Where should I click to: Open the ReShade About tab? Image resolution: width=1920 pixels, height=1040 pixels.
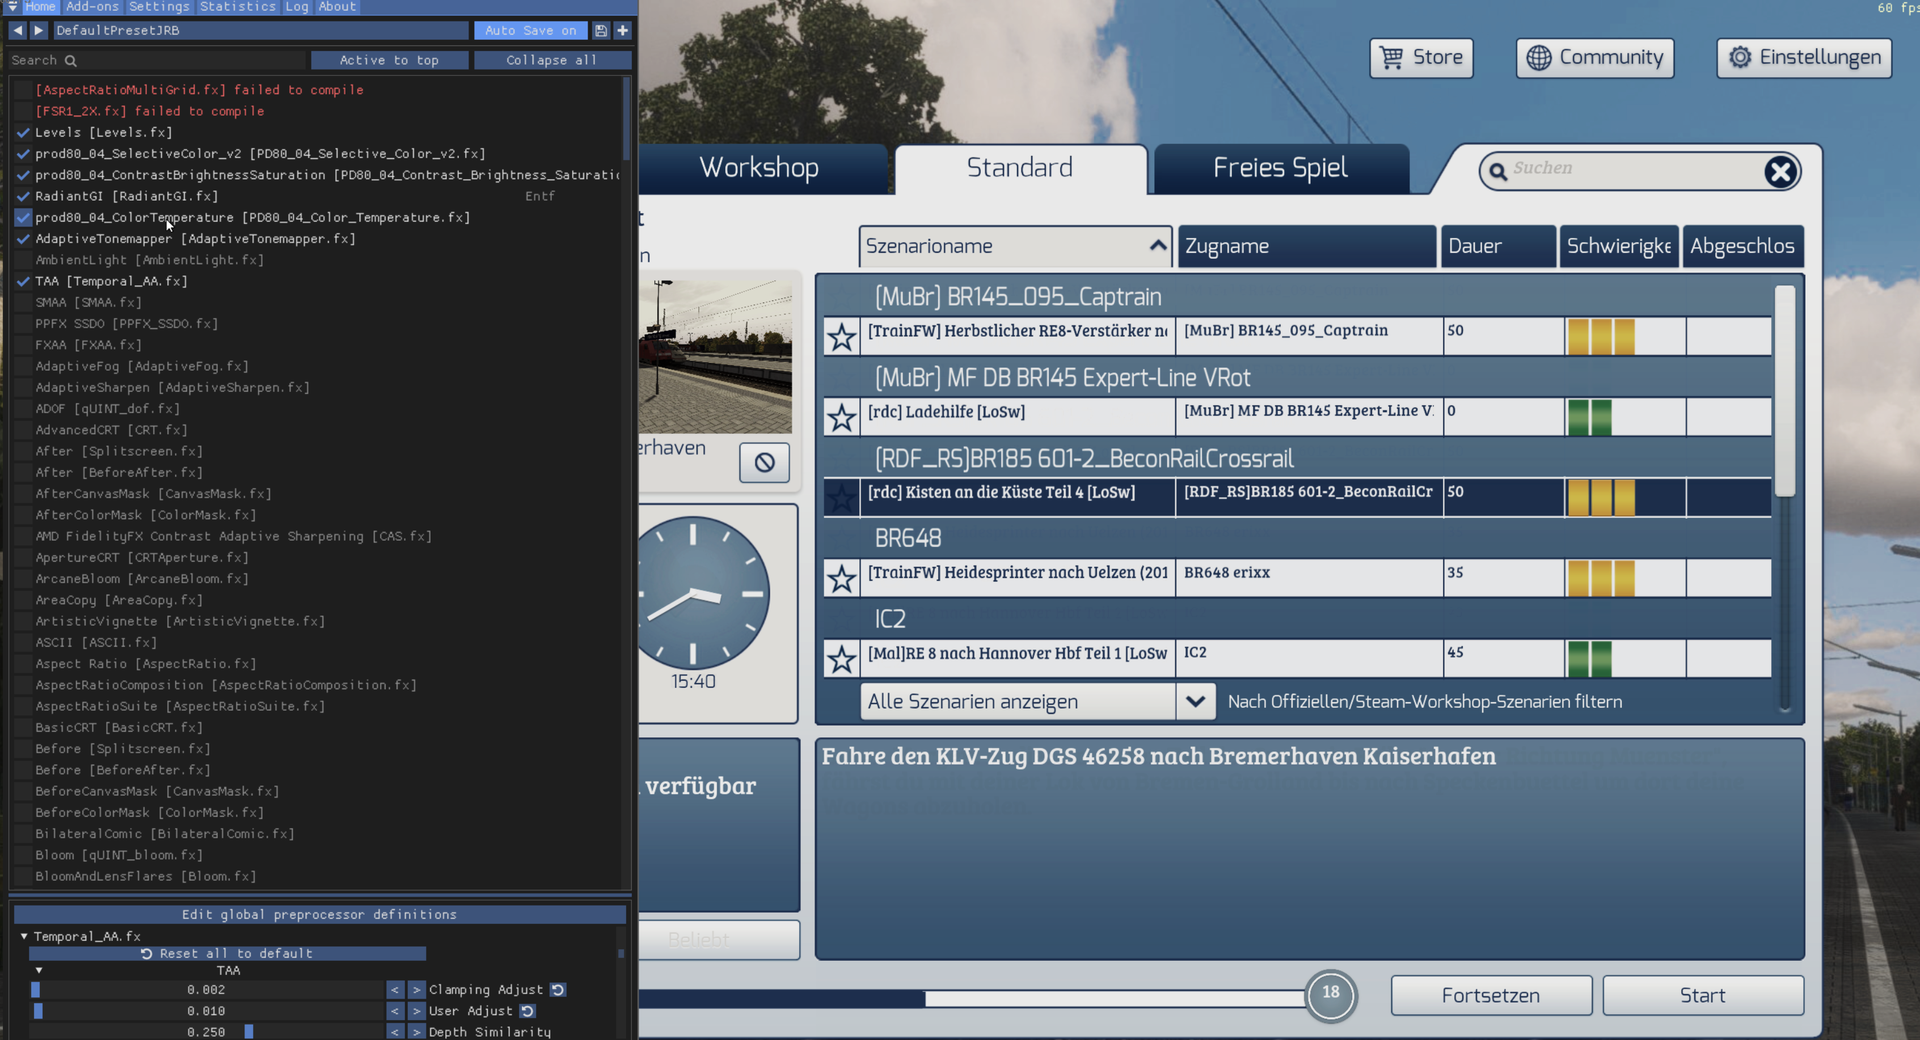click(x=337, y=7)
